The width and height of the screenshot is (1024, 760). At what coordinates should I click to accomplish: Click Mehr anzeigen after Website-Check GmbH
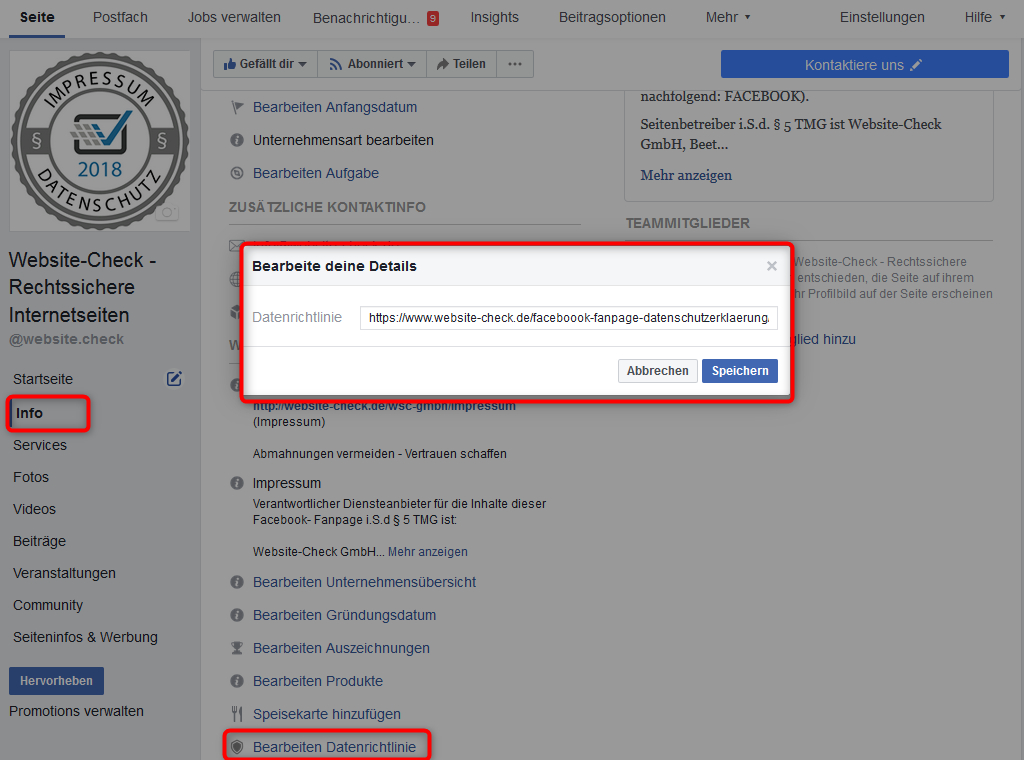[428, 552]
